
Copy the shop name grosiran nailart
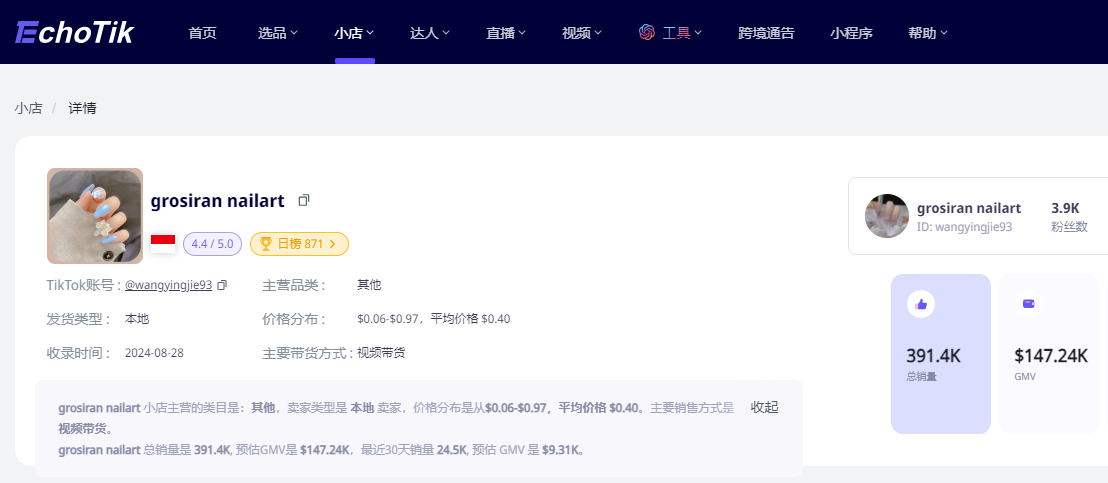pos(304,200)
